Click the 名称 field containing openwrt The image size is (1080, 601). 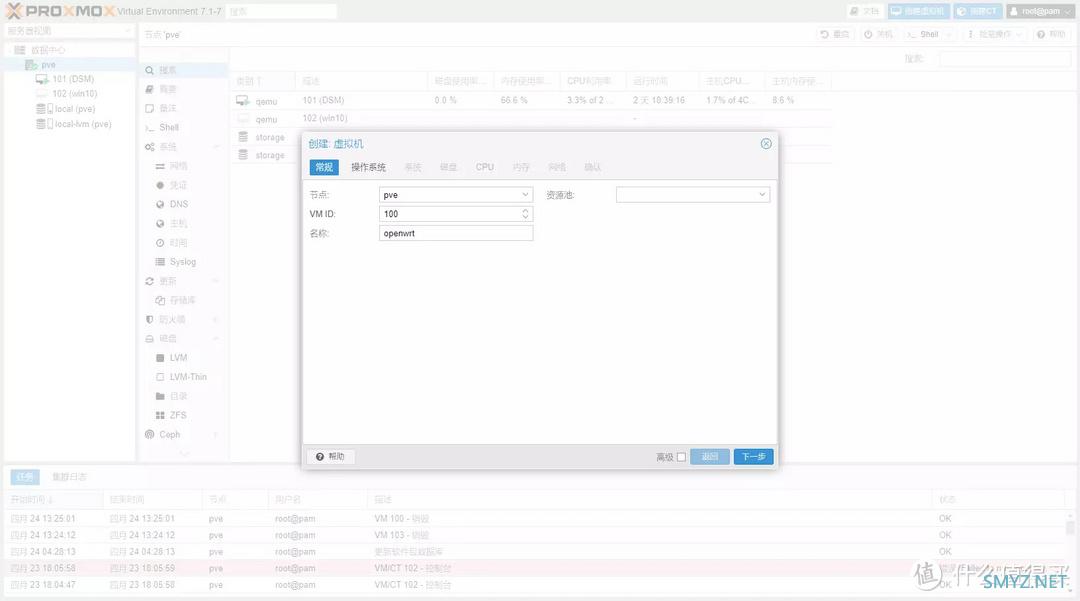(x=456, y=233)
